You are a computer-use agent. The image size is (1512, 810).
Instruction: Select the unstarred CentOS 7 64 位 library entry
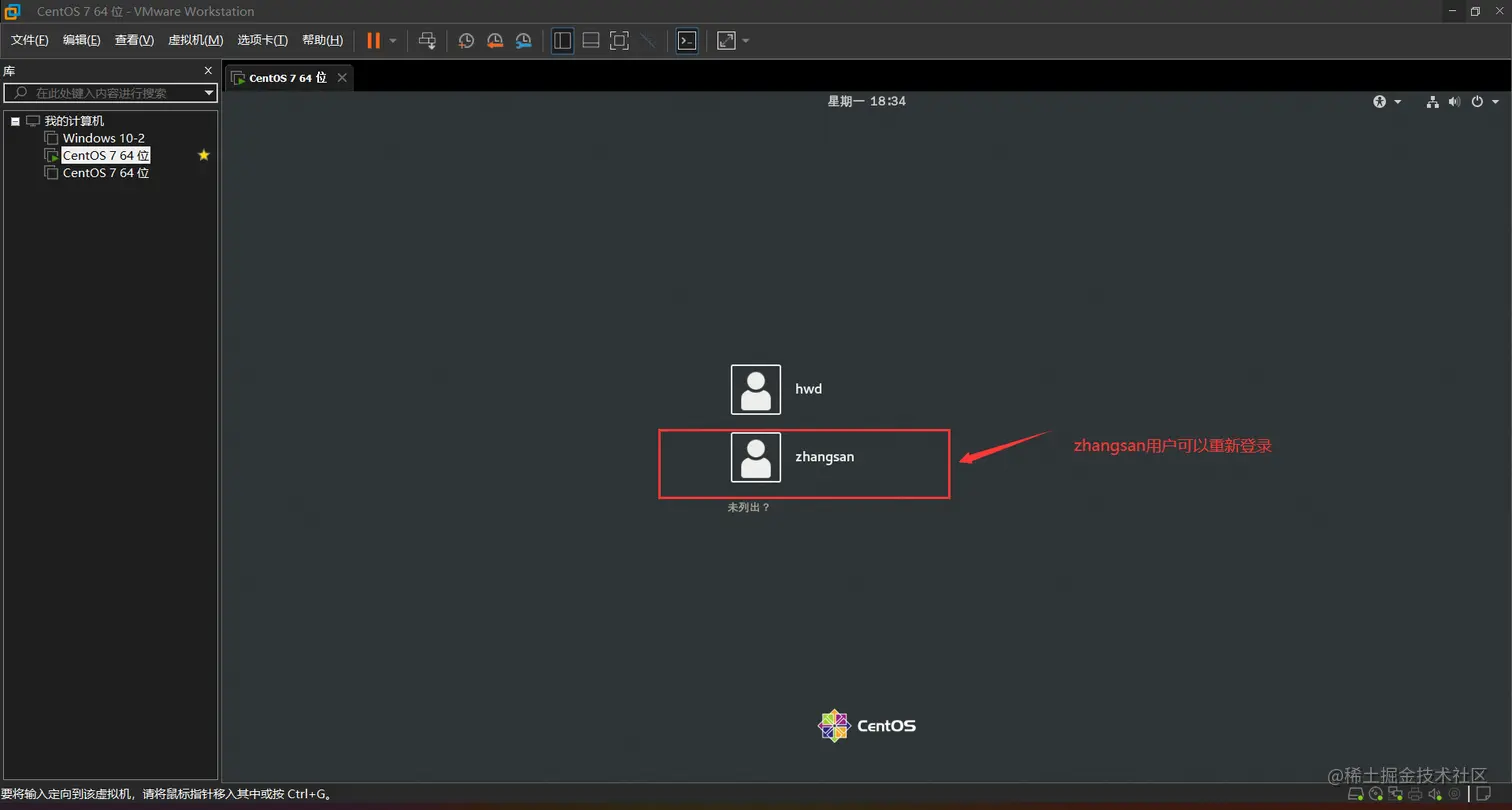tap(106, 173)
